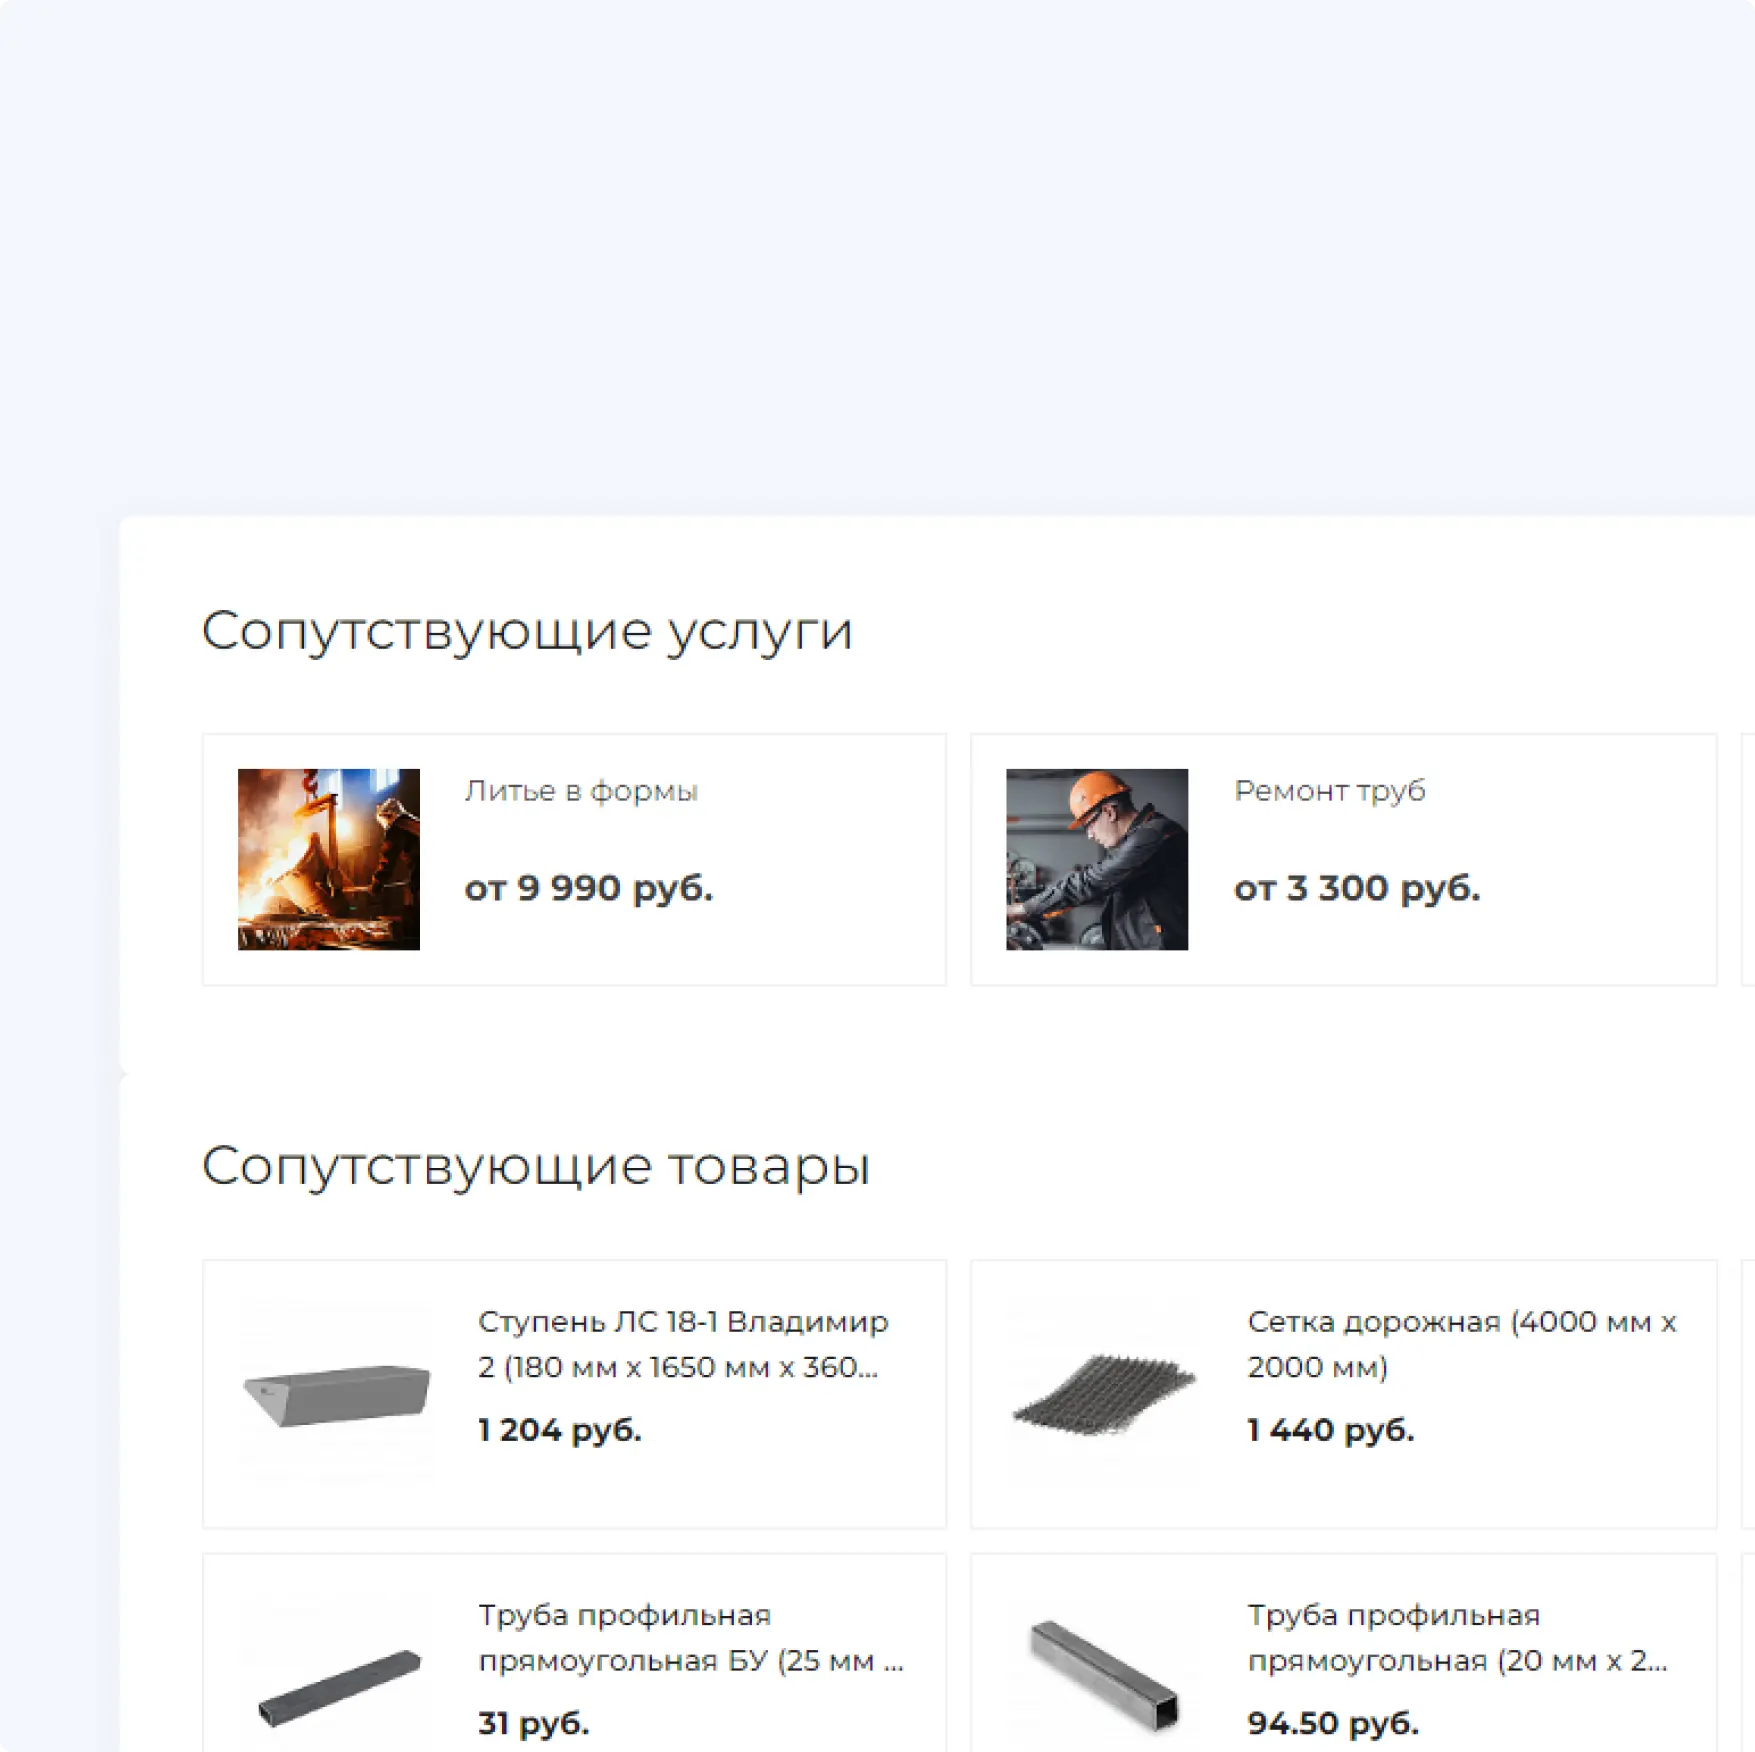The image size is (1755, 1752).
Task: Select the '31 руб.' price
Action: [534, 1723]
